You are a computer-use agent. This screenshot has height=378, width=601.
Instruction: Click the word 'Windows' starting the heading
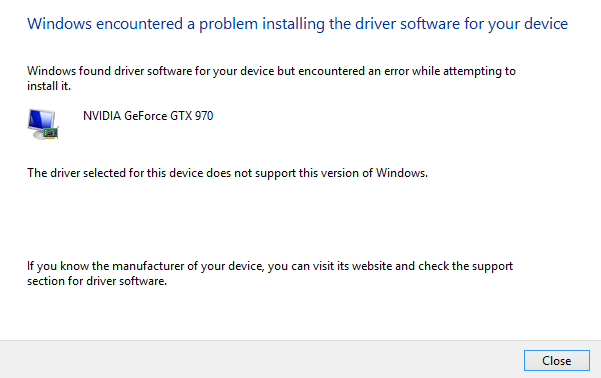click(59, 24)
